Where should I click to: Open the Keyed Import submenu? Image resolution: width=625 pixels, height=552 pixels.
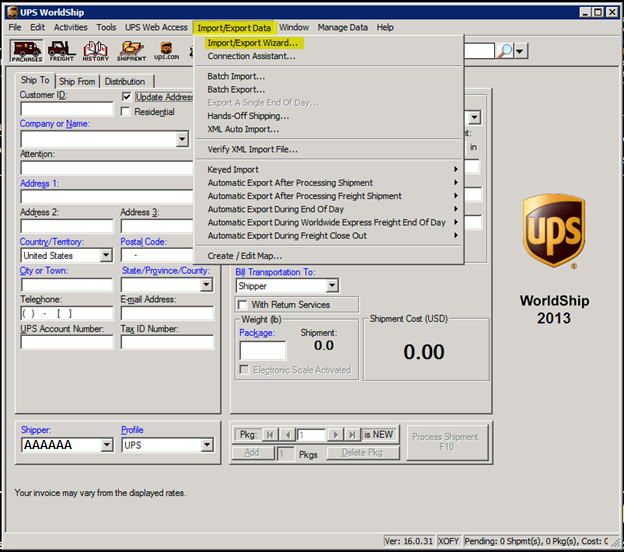tap(233, 170)
